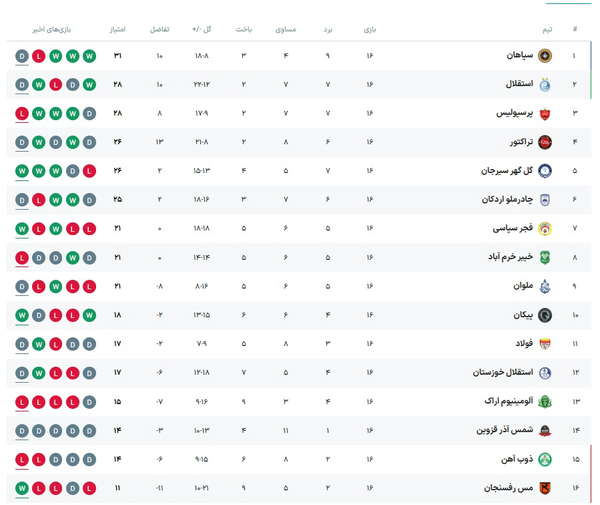The width and height of the screenshot is (600, 505).
Task: Sort table by امتیاز column header
Action: pos(117,29)
